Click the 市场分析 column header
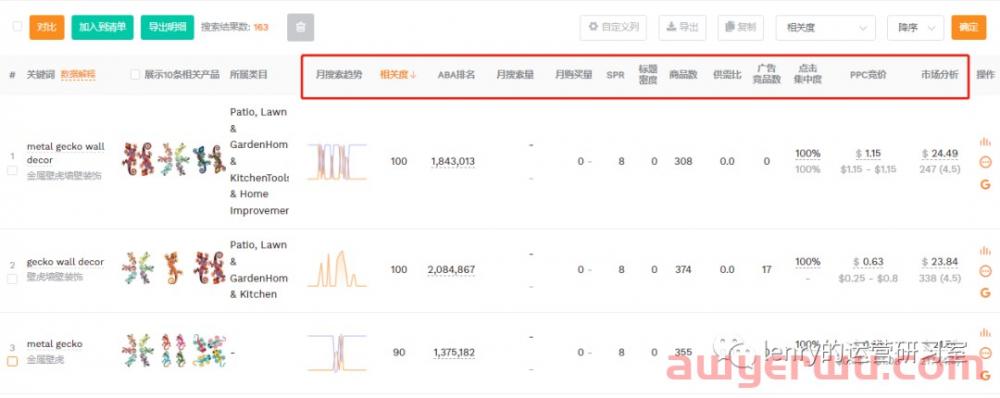Screen dimensions: 1000x398 coord(939,75)
